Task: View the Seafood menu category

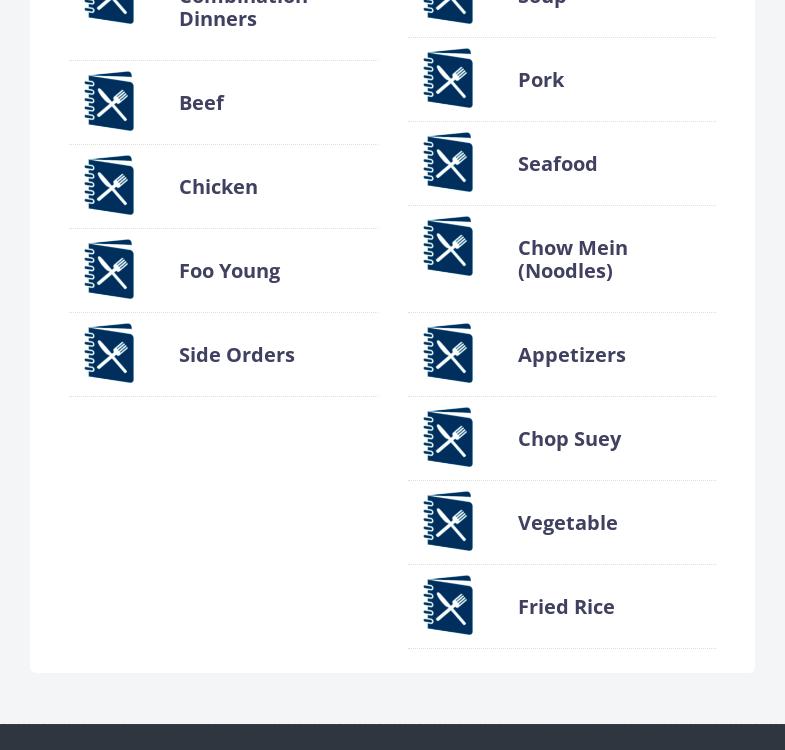Action: (557, 164)
